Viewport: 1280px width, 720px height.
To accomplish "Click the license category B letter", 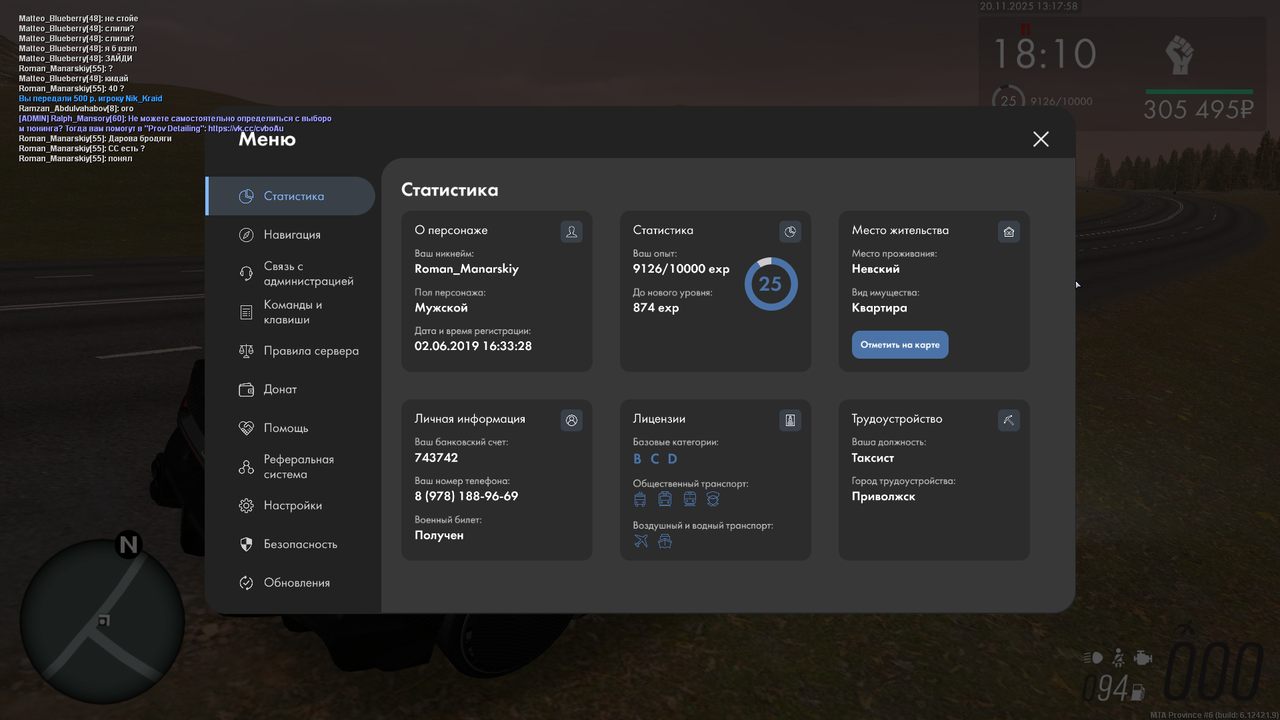I will click(x=638, y=459).
